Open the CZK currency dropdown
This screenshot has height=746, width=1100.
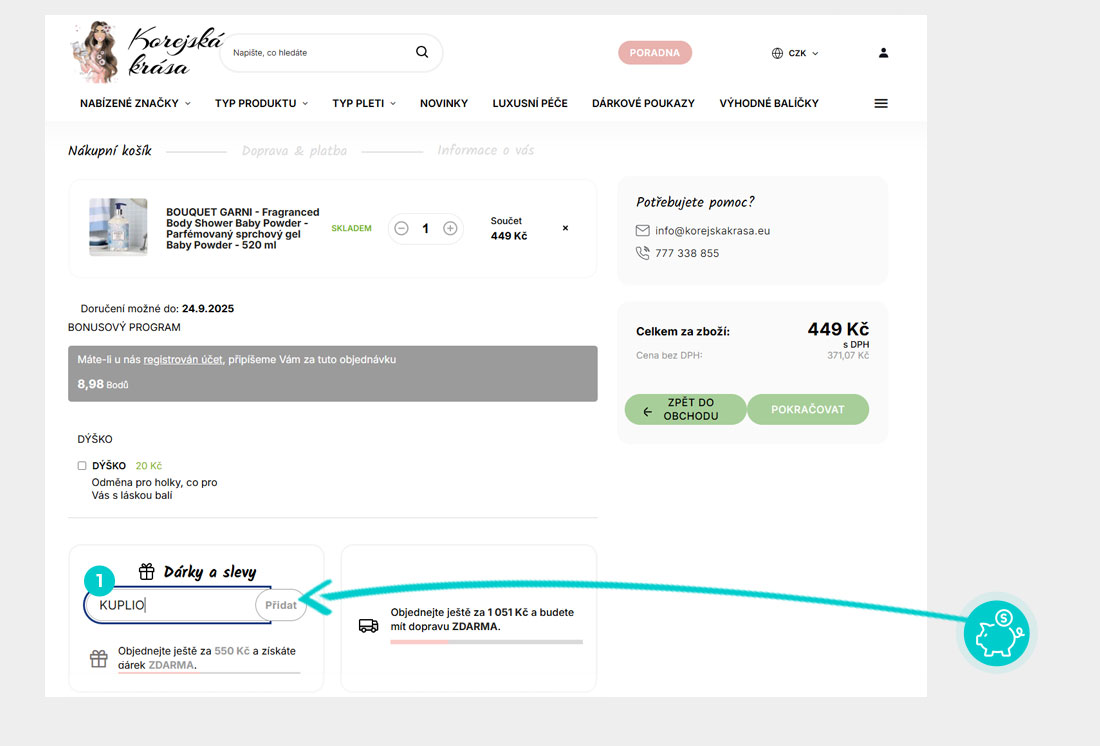coord(796,53)
